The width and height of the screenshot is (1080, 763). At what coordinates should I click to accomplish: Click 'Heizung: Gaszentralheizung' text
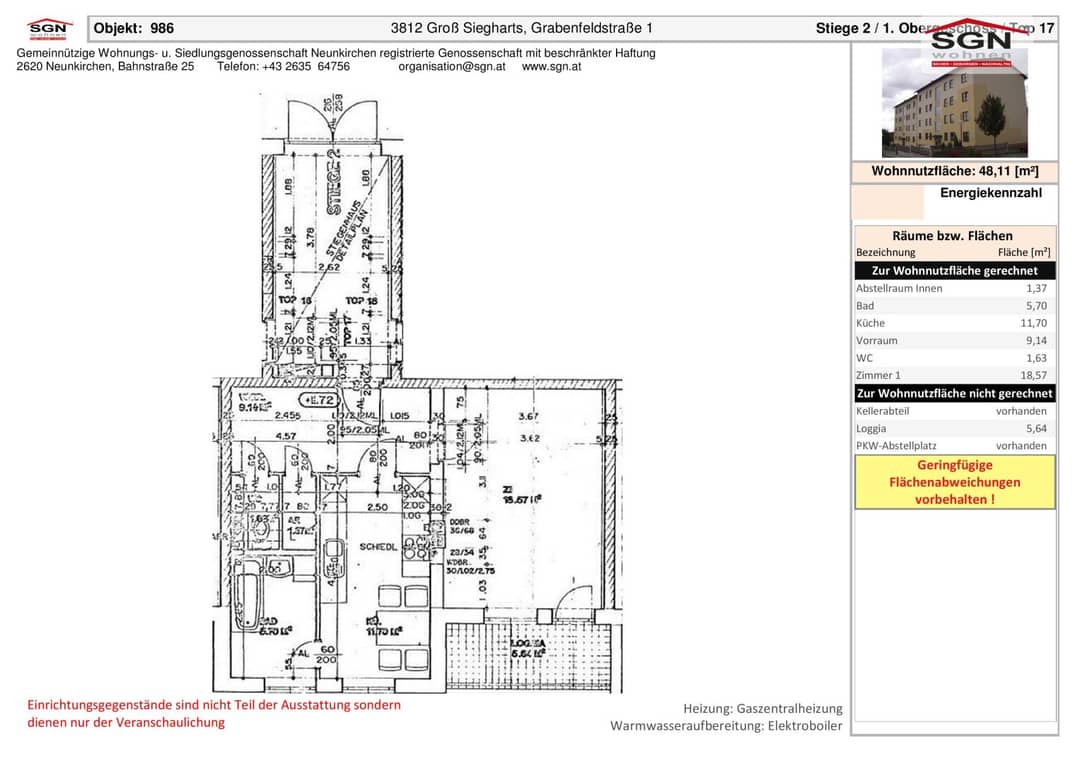(x=762, y=709)
